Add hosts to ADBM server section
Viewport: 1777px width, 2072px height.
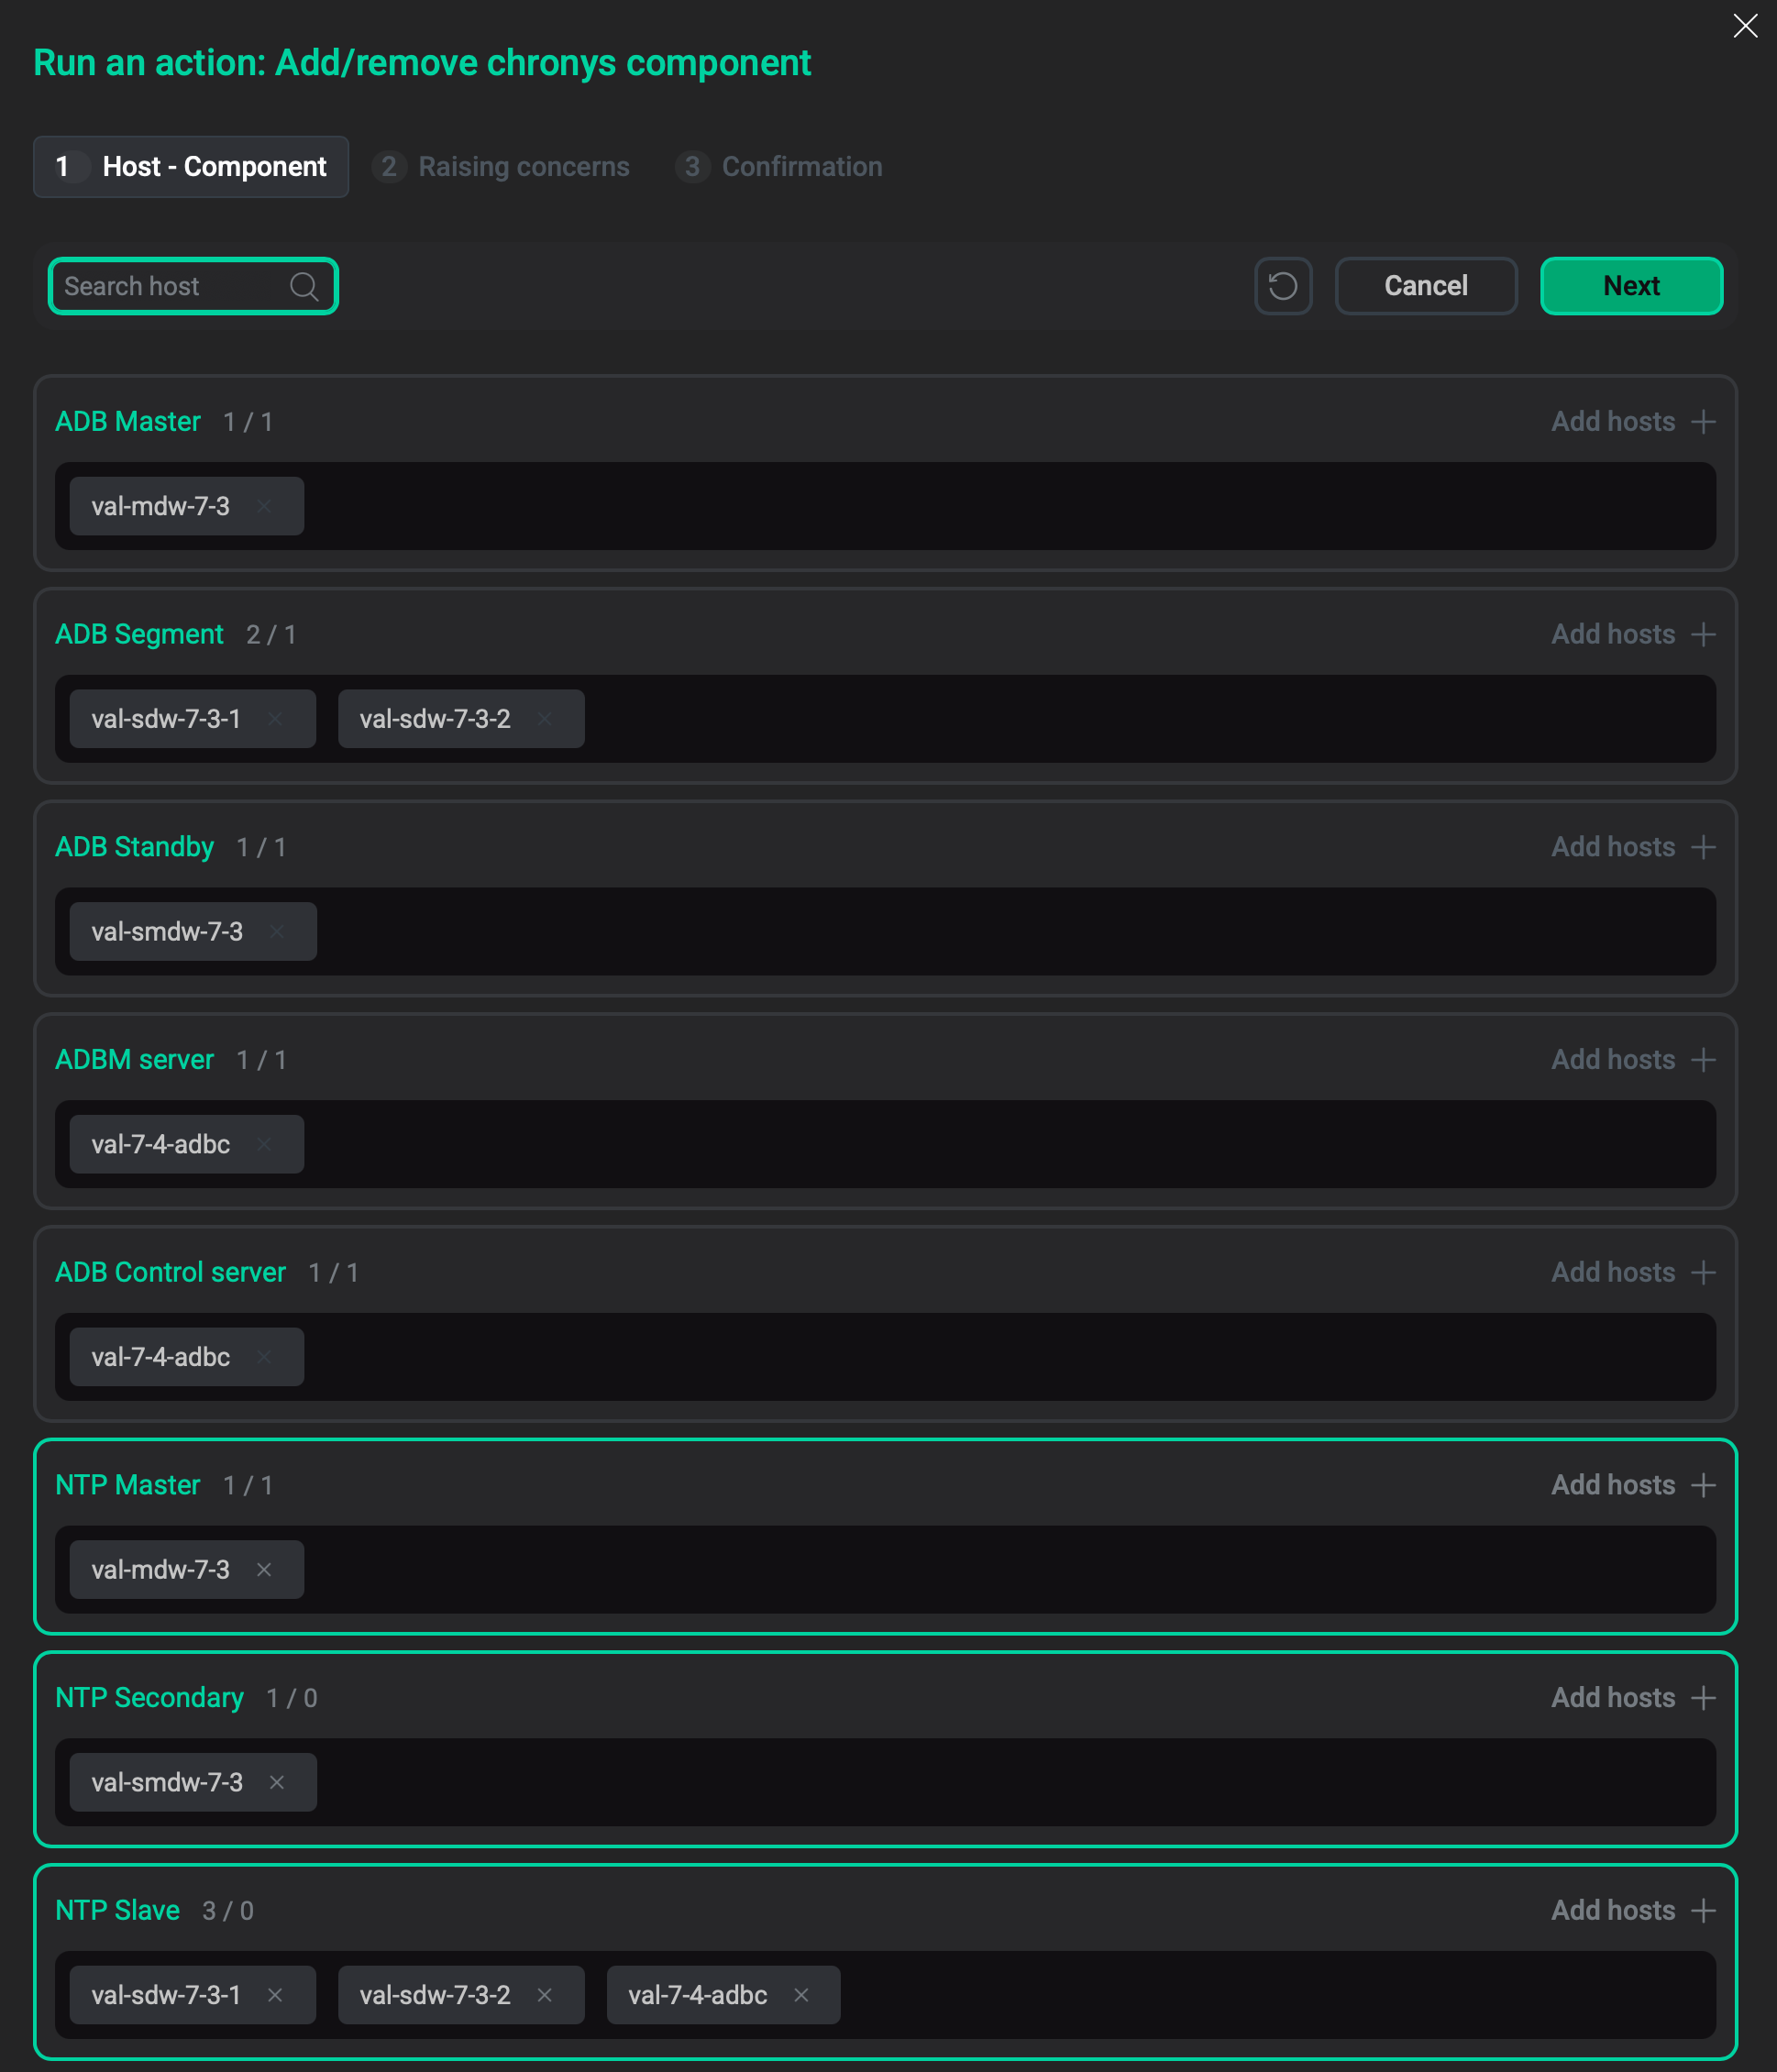pos(1632,1059)
